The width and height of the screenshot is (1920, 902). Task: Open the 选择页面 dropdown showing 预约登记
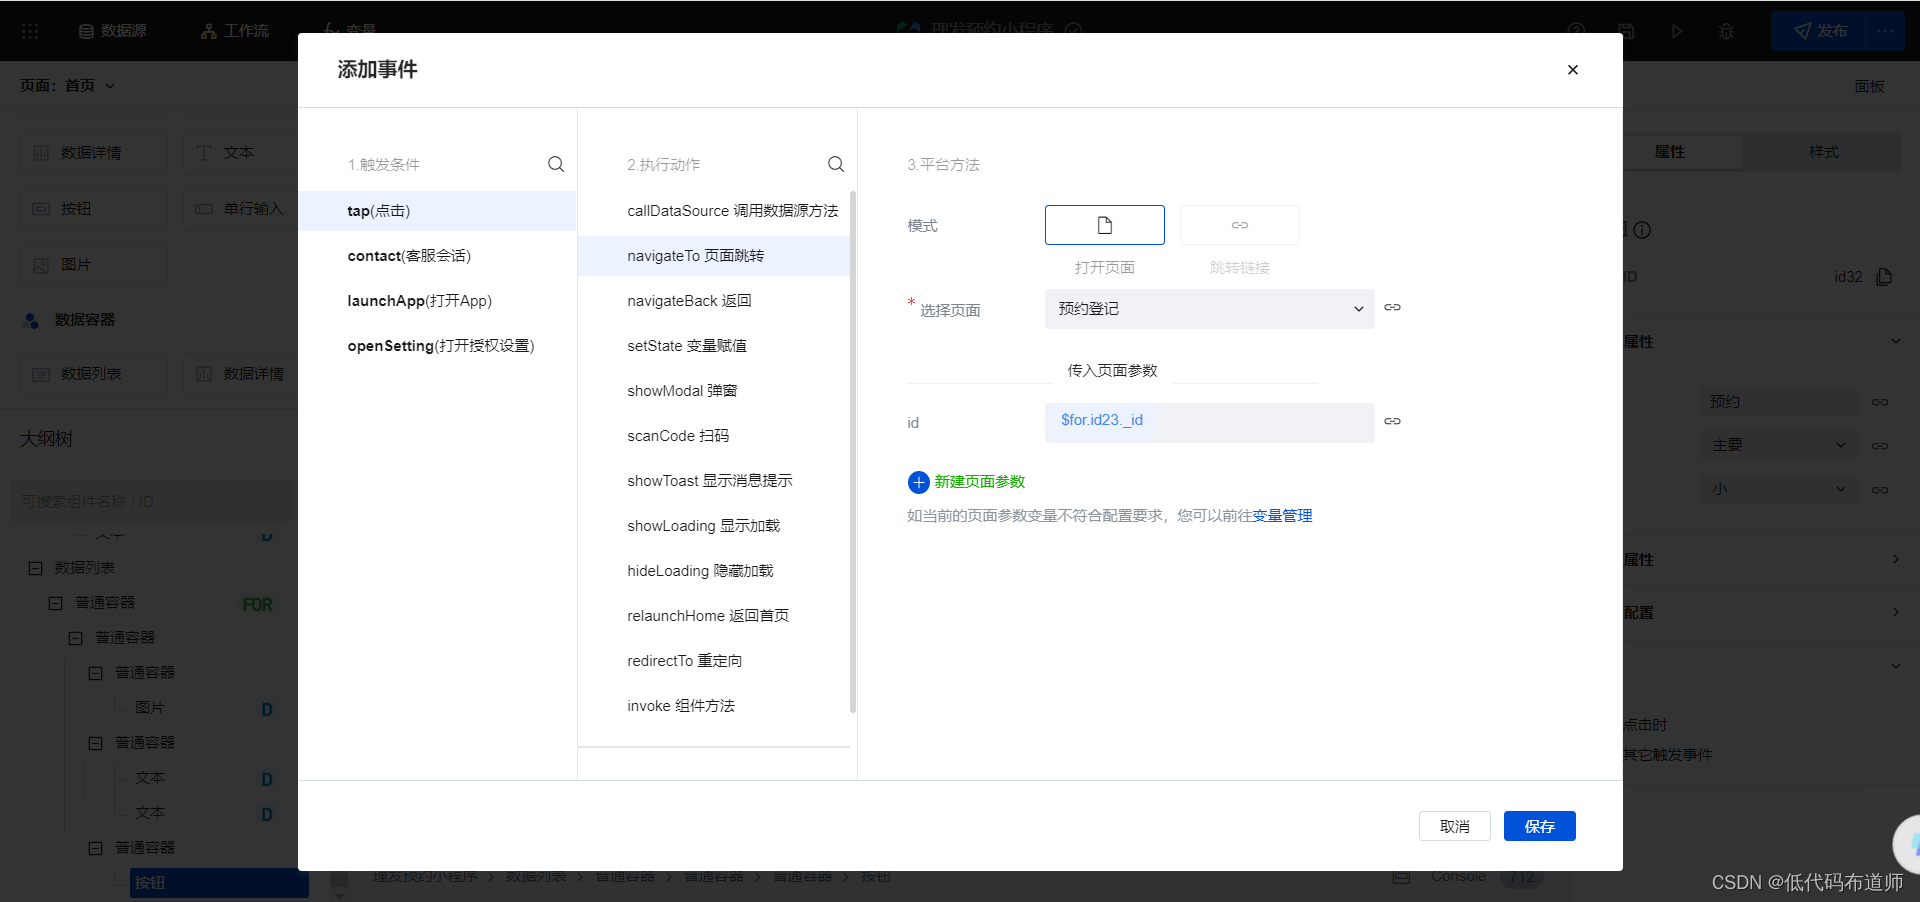(1209, 309)
